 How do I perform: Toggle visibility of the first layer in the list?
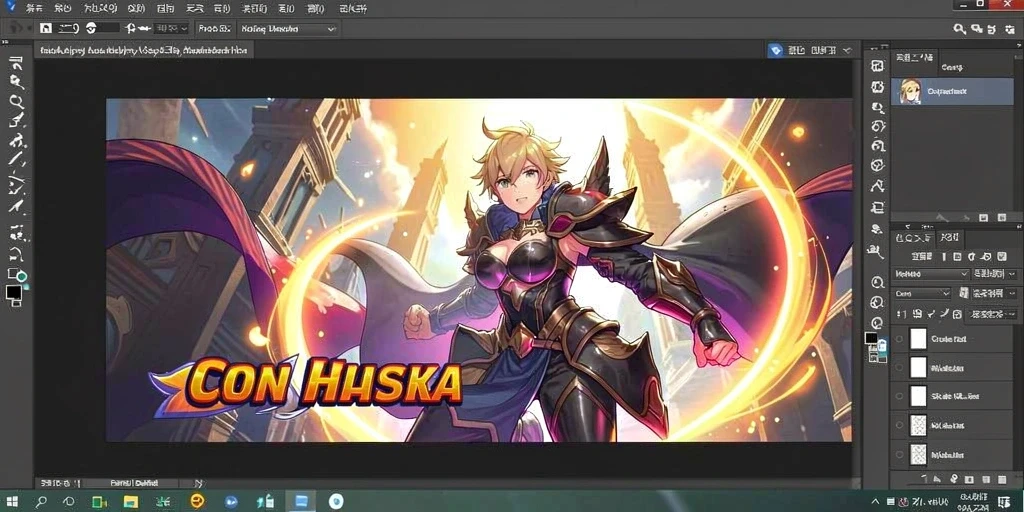coord(899,339)
